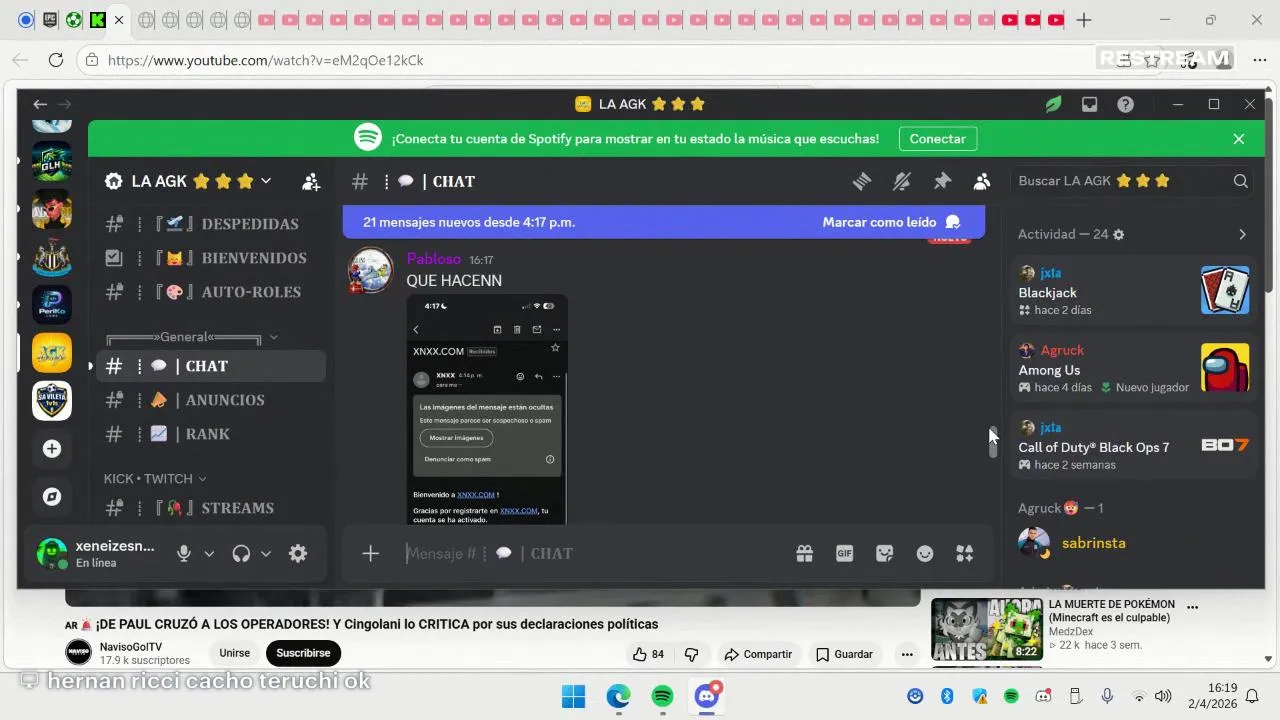Open the SAVILETA server icon
Screen dimensions: 1280x720
tap(52, 401)
